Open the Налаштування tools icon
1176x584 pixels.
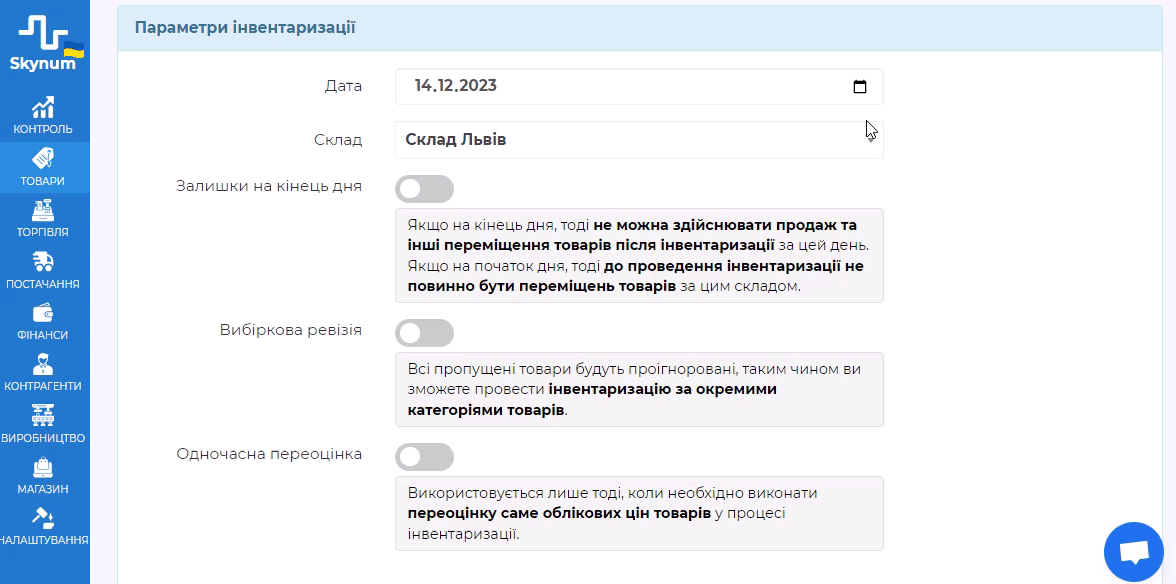(43, 518)
